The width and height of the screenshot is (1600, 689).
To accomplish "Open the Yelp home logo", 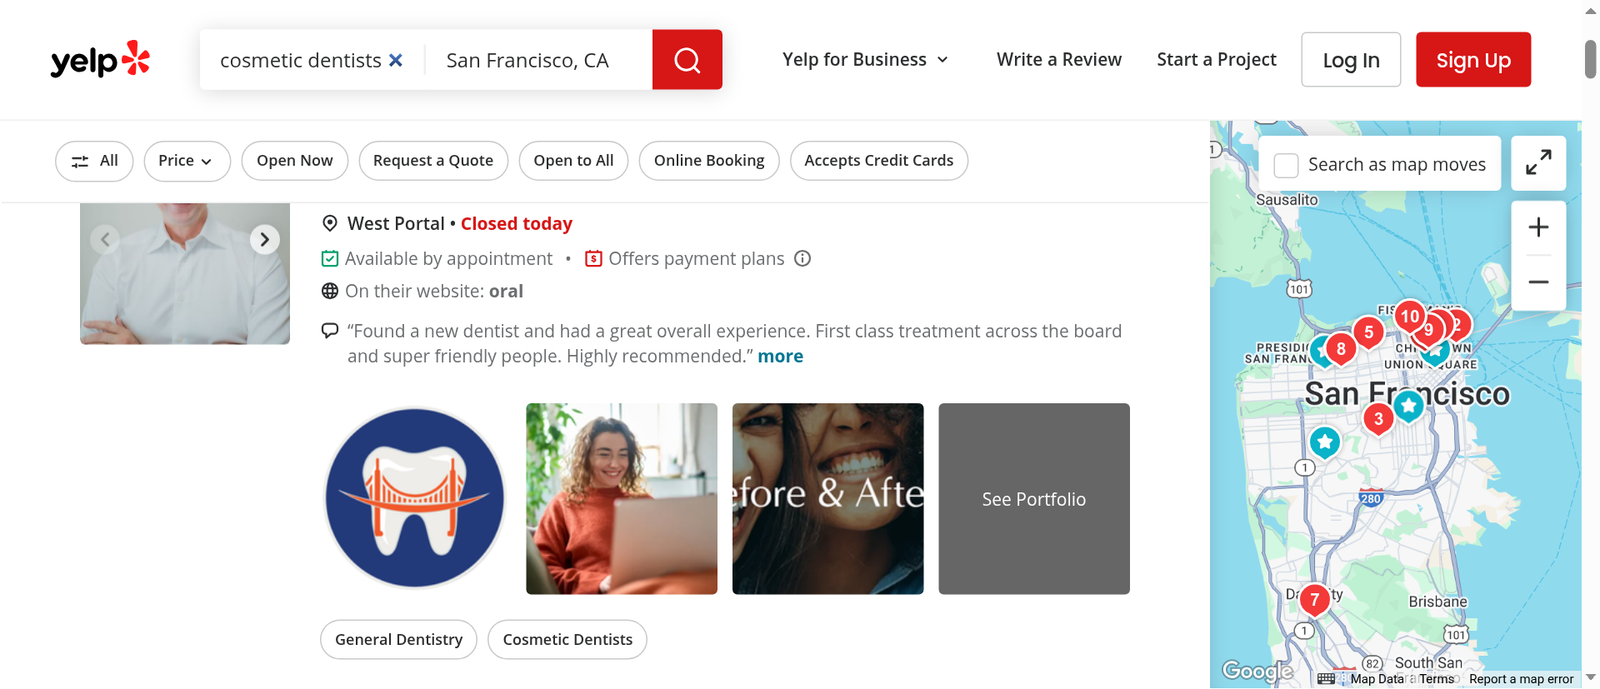I will [x=100, y=60].
